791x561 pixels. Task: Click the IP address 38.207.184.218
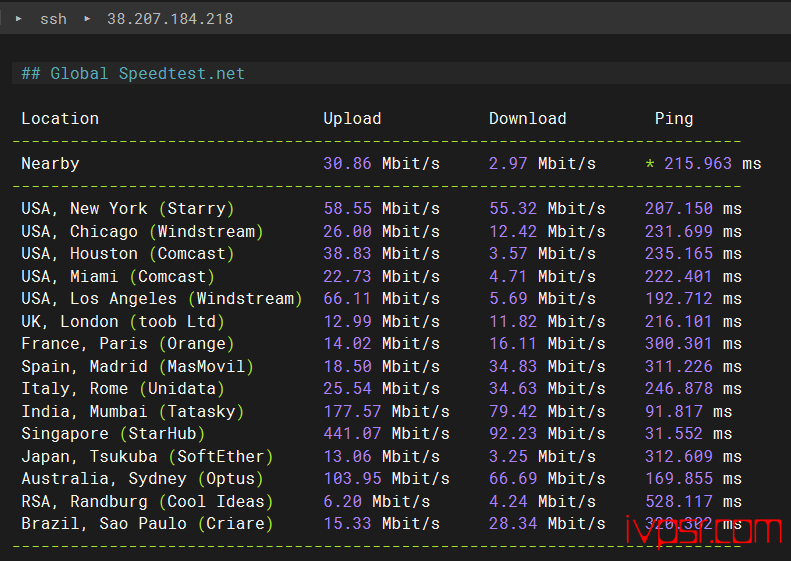[x=170, y=19]
